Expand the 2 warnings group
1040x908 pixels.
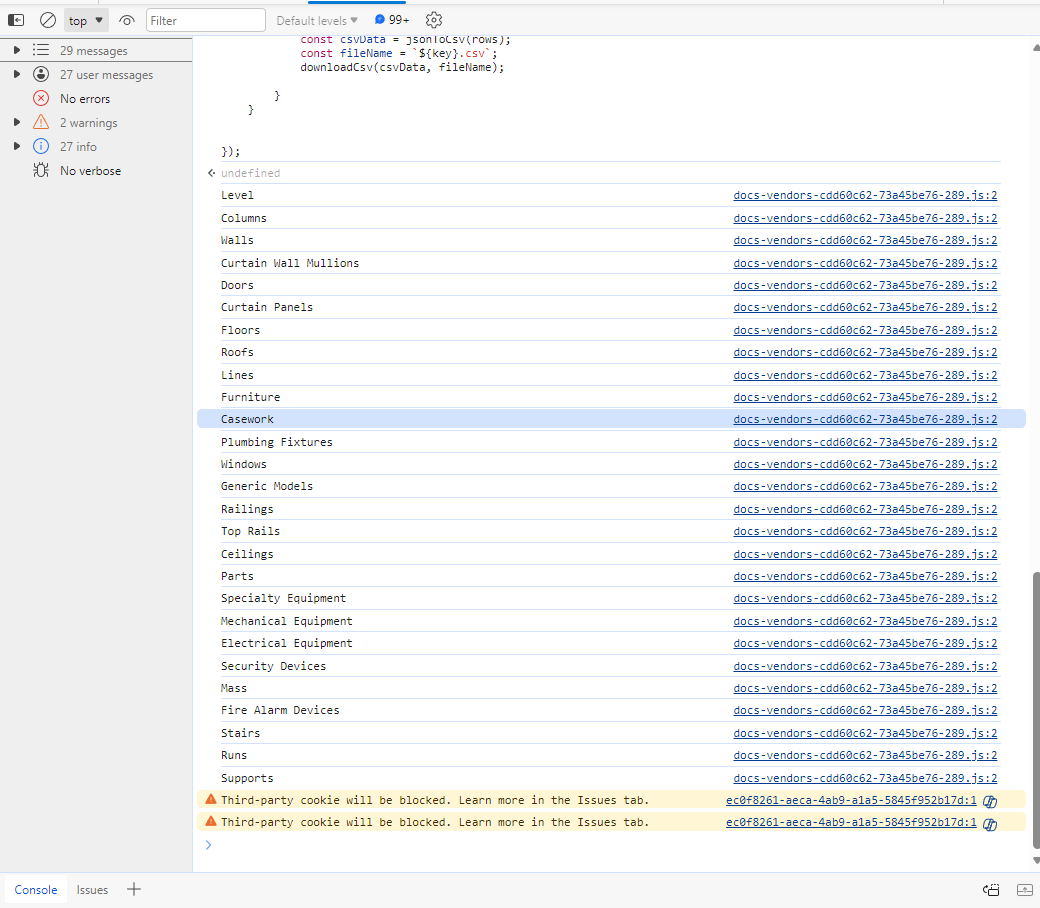(x=17, y=122)
